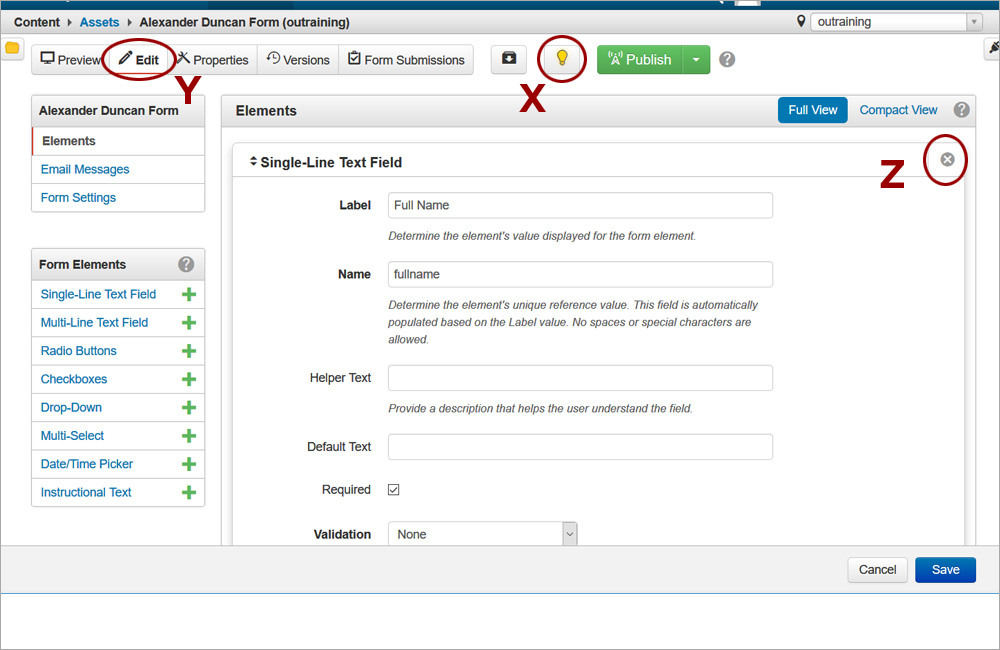Click the archive box icon button
This screenshot has height=650, width=1000.
coord(508,59)
